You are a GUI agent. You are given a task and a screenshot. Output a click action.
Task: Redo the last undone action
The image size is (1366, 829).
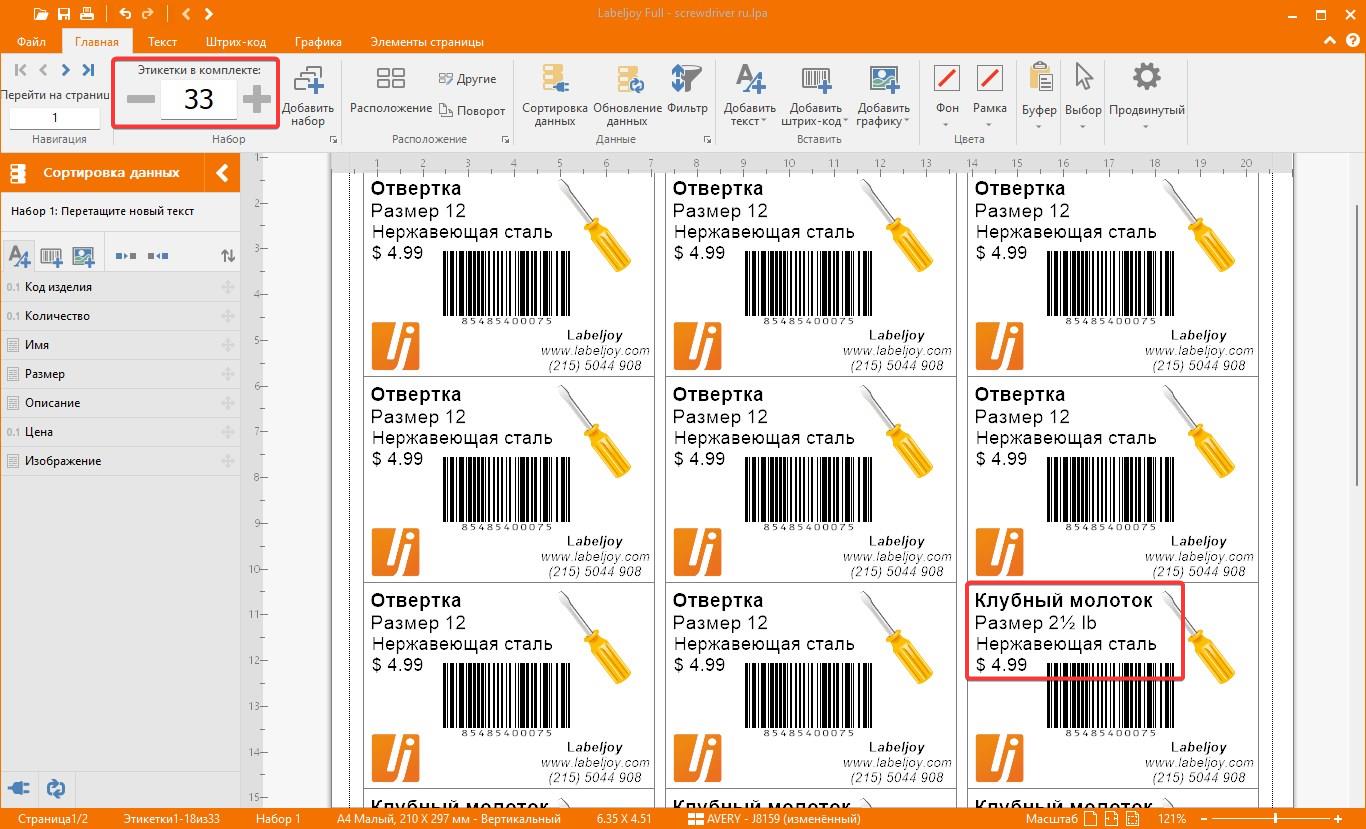148,14
